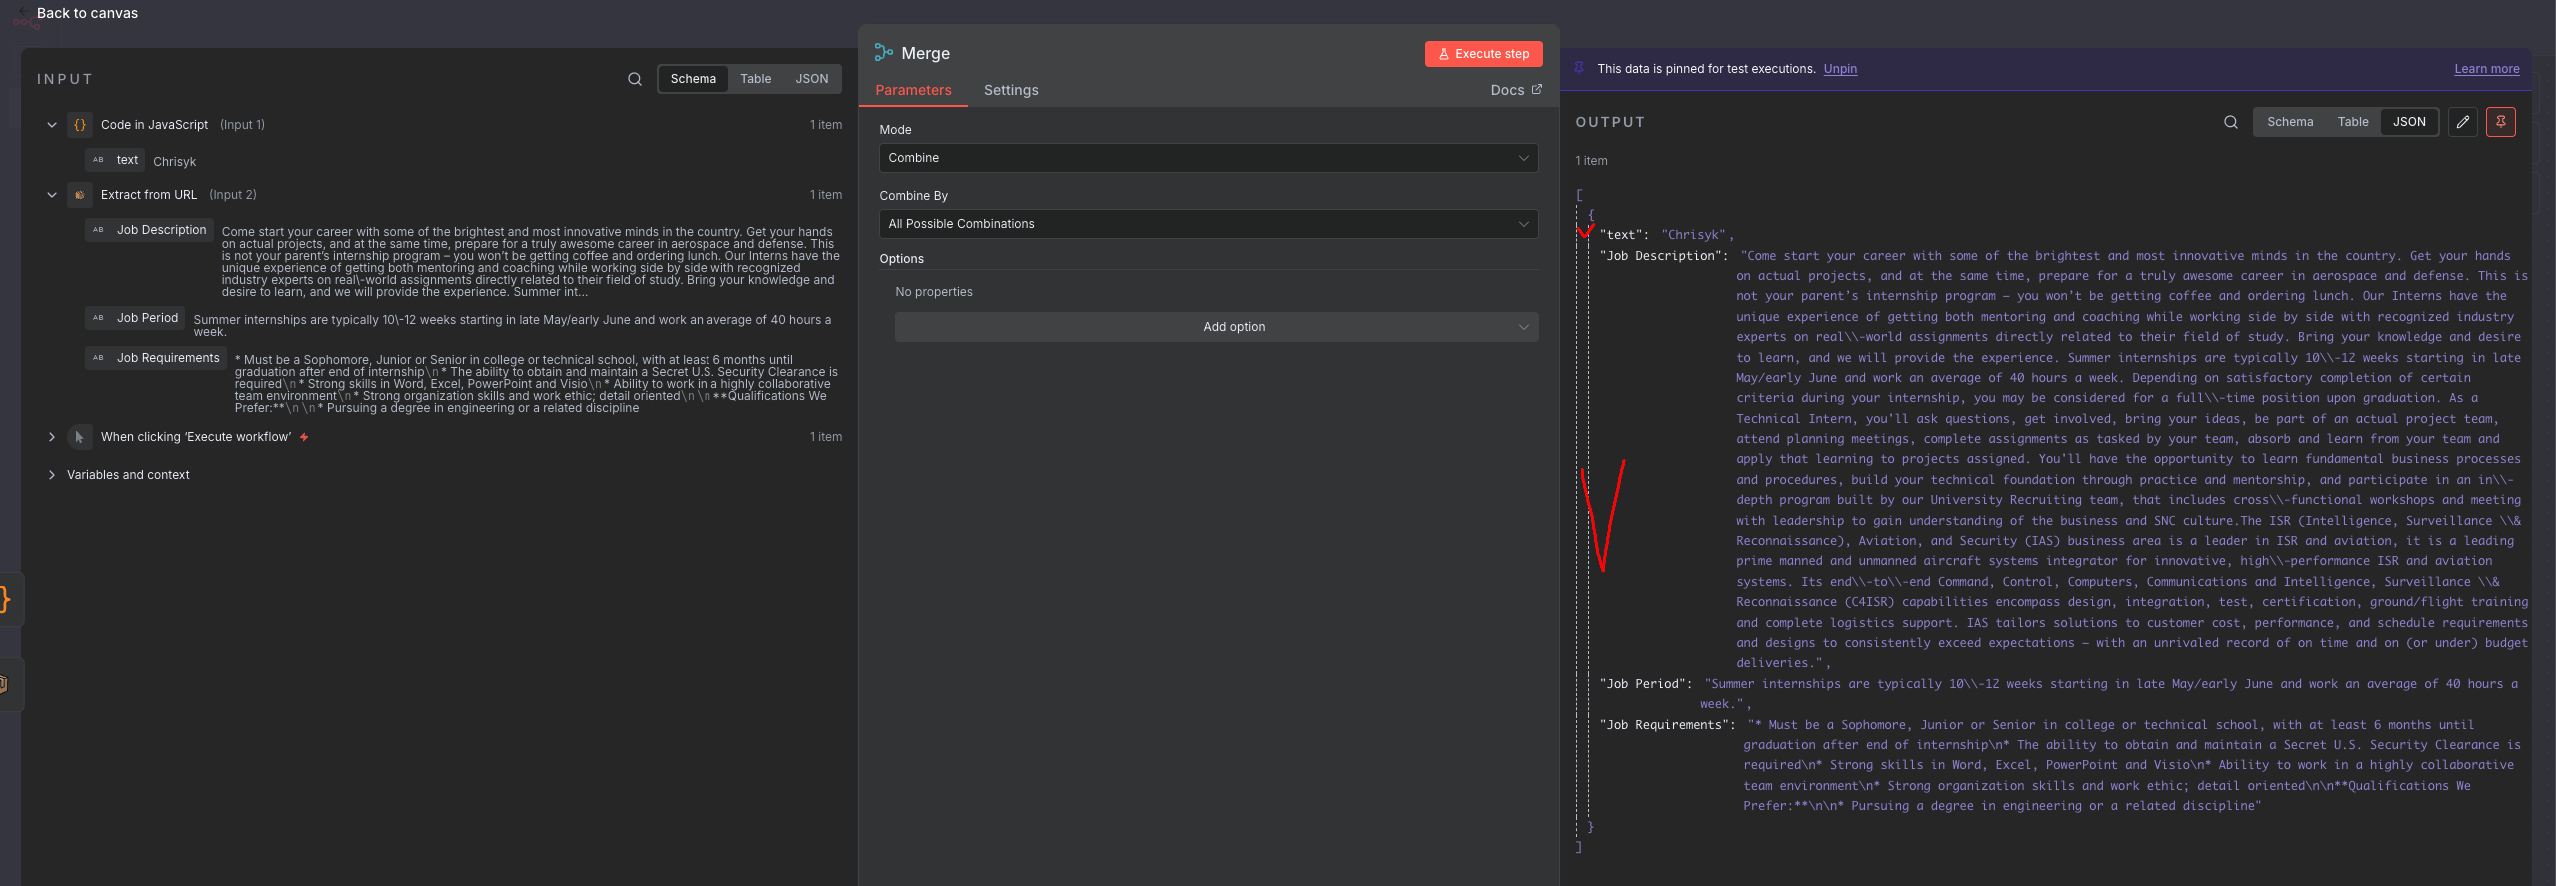Viewport: 2556px width, 886px height.
Task: Collapse the Code in JavaScript input
Action: point(52,125)
